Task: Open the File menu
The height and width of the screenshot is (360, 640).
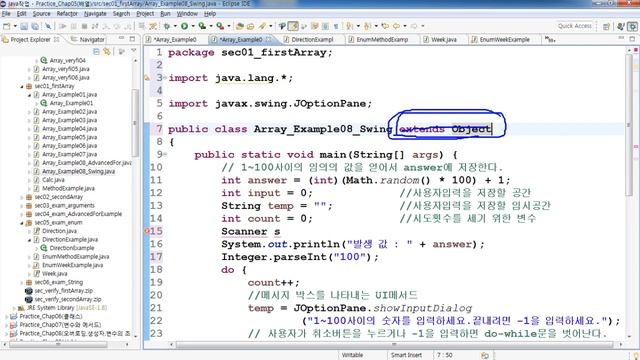Action: pyautogui.click(x=6, y=13)
